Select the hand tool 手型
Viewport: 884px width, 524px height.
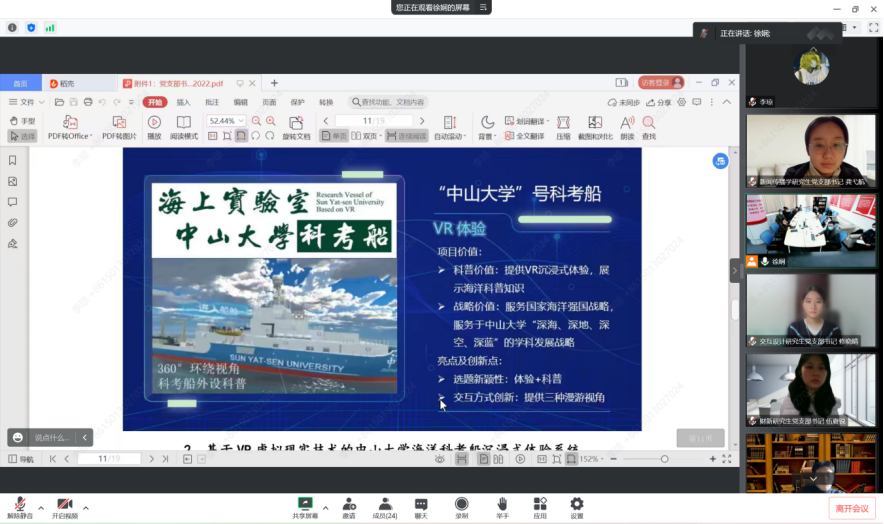tap(23, 121)
